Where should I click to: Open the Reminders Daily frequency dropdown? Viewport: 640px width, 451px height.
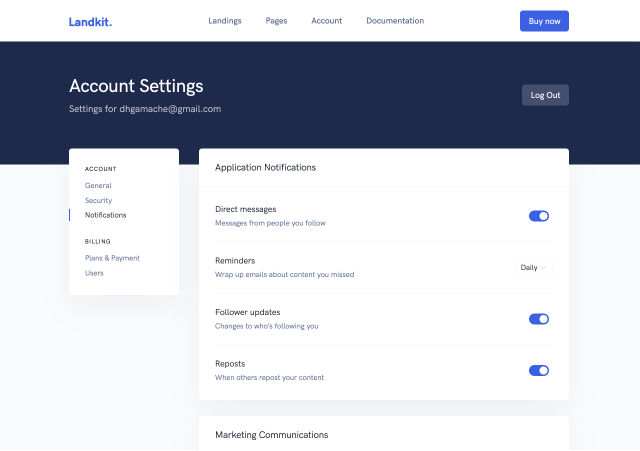coord(534,268)
